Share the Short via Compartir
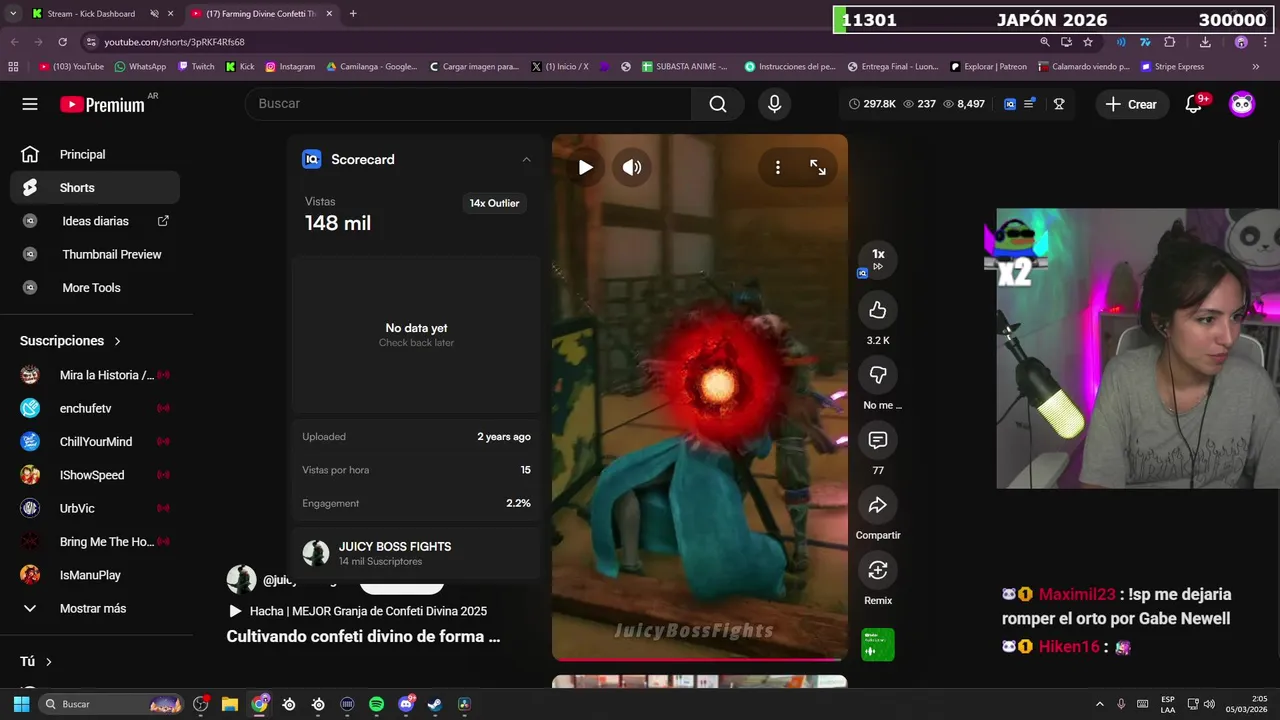 pos(878,505)
